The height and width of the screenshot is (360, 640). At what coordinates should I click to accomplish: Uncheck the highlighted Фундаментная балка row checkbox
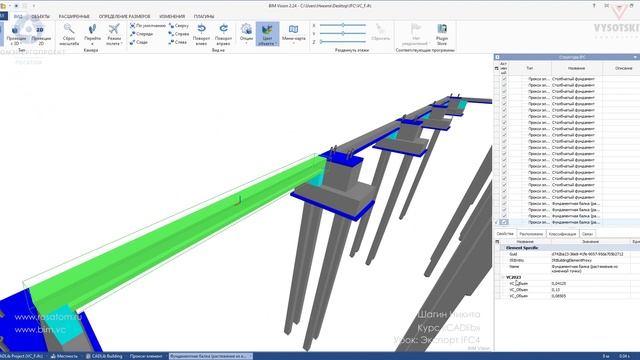point(504,222)
